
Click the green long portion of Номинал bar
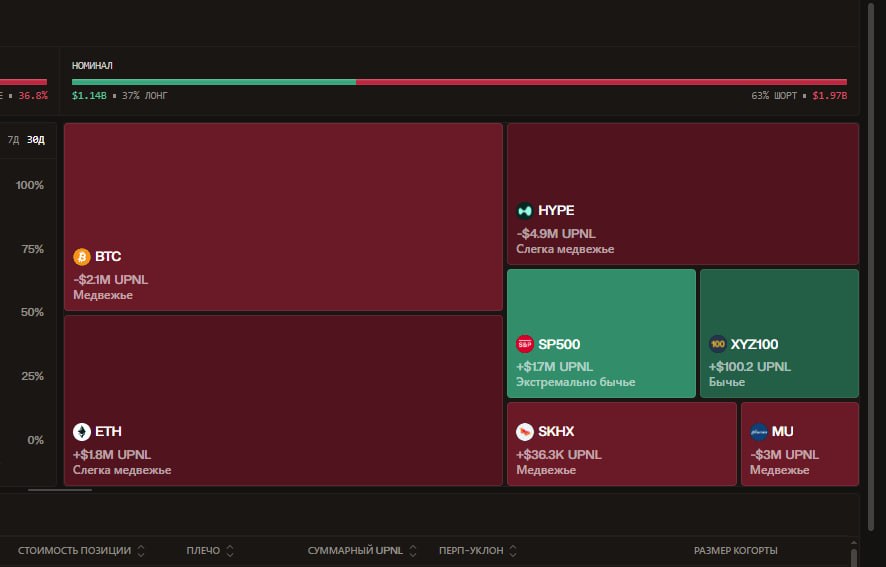coord(214,82)
